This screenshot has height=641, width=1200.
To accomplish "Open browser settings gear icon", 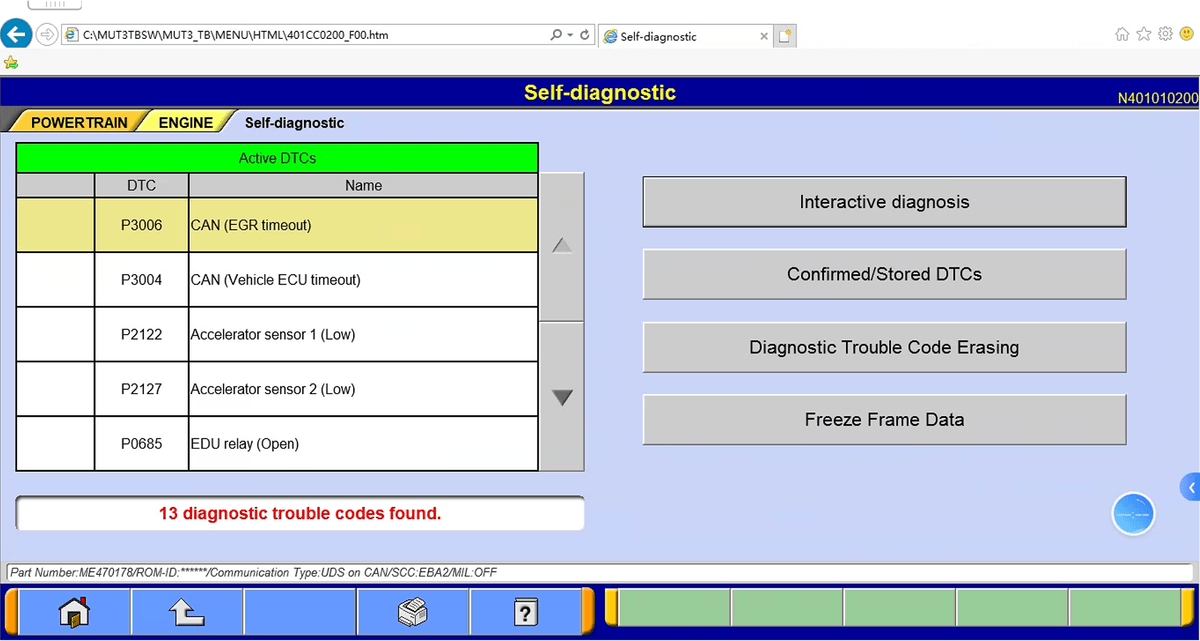I will 1165,35.
